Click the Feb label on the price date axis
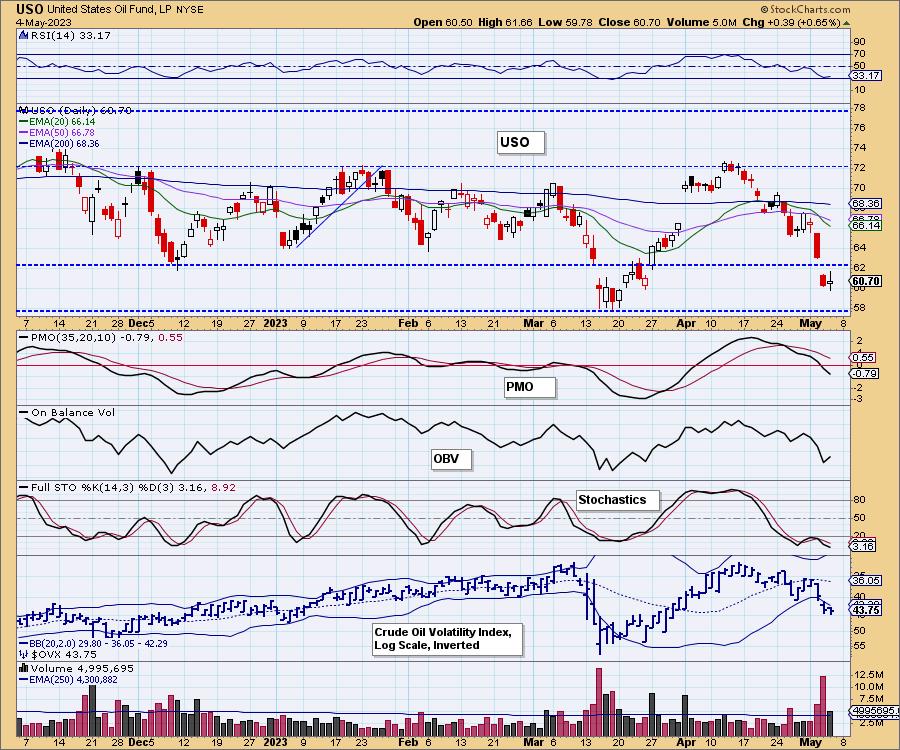 click(408, 323)
